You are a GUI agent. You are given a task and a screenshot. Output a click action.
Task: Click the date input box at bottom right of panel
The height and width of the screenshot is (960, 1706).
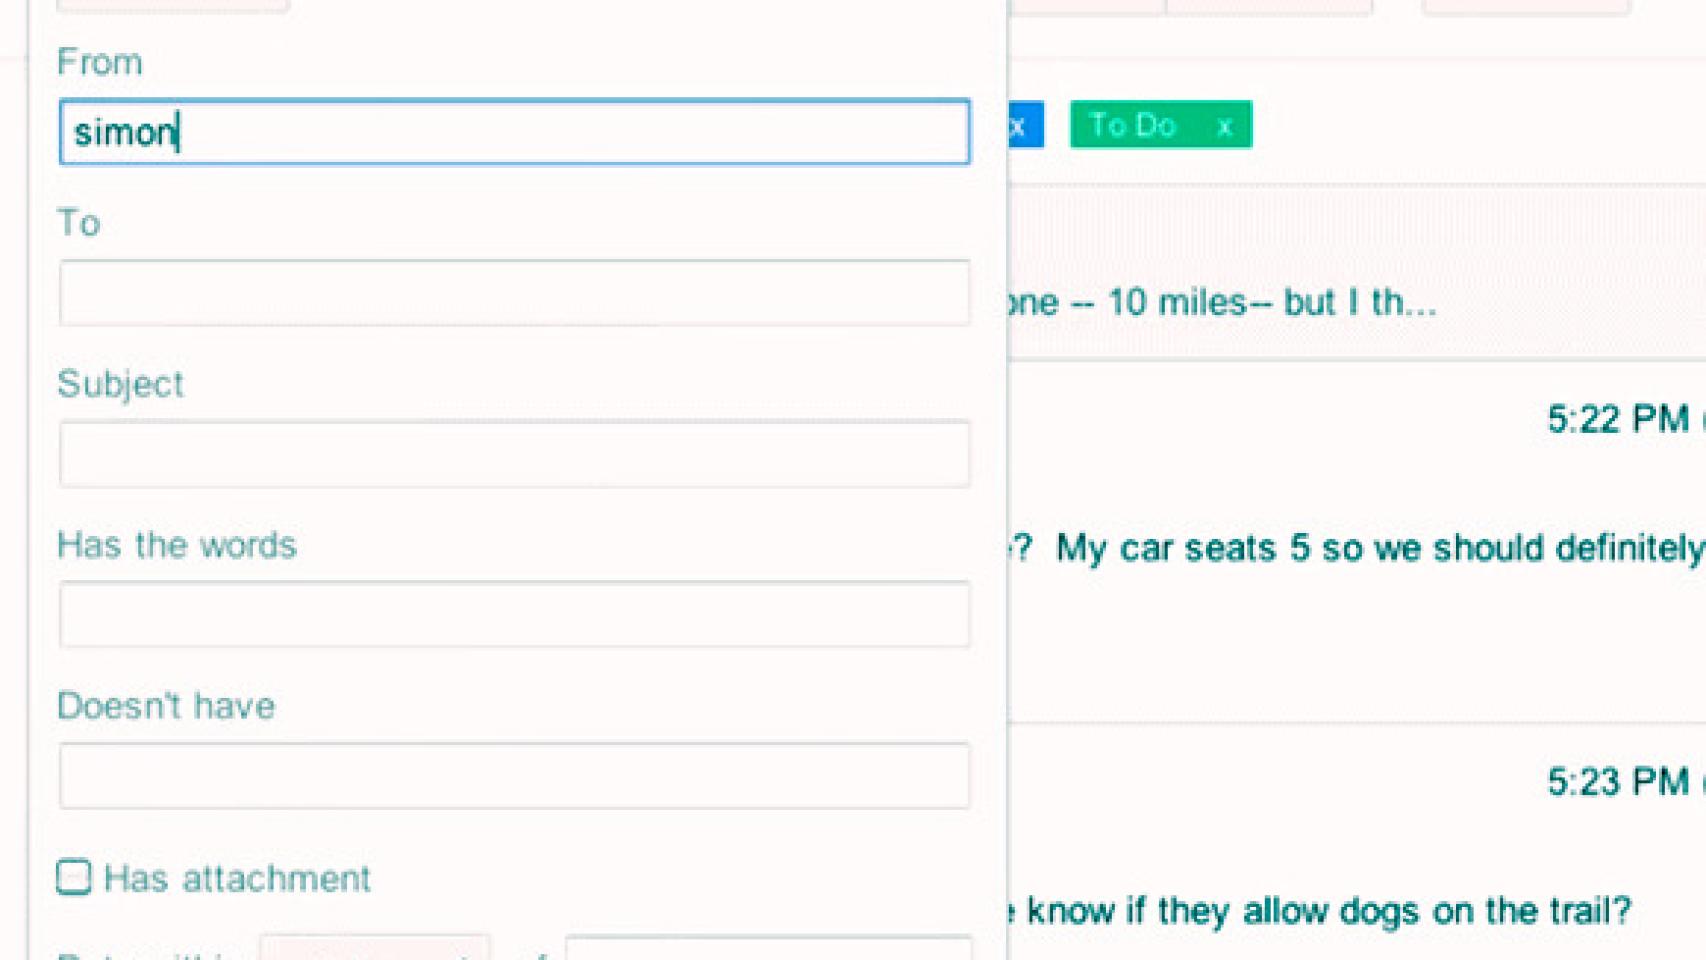[768, 948]
